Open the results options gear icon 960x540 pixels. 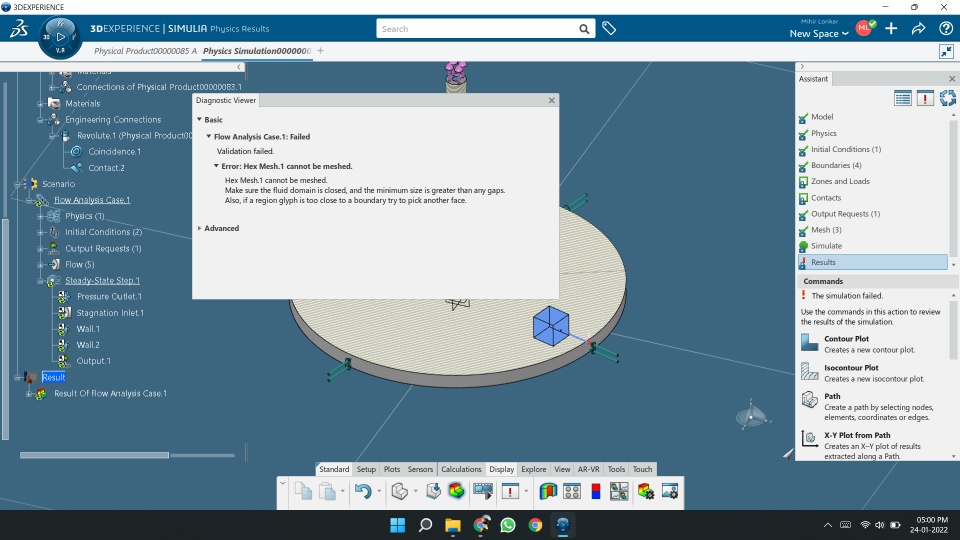point(645,491)
